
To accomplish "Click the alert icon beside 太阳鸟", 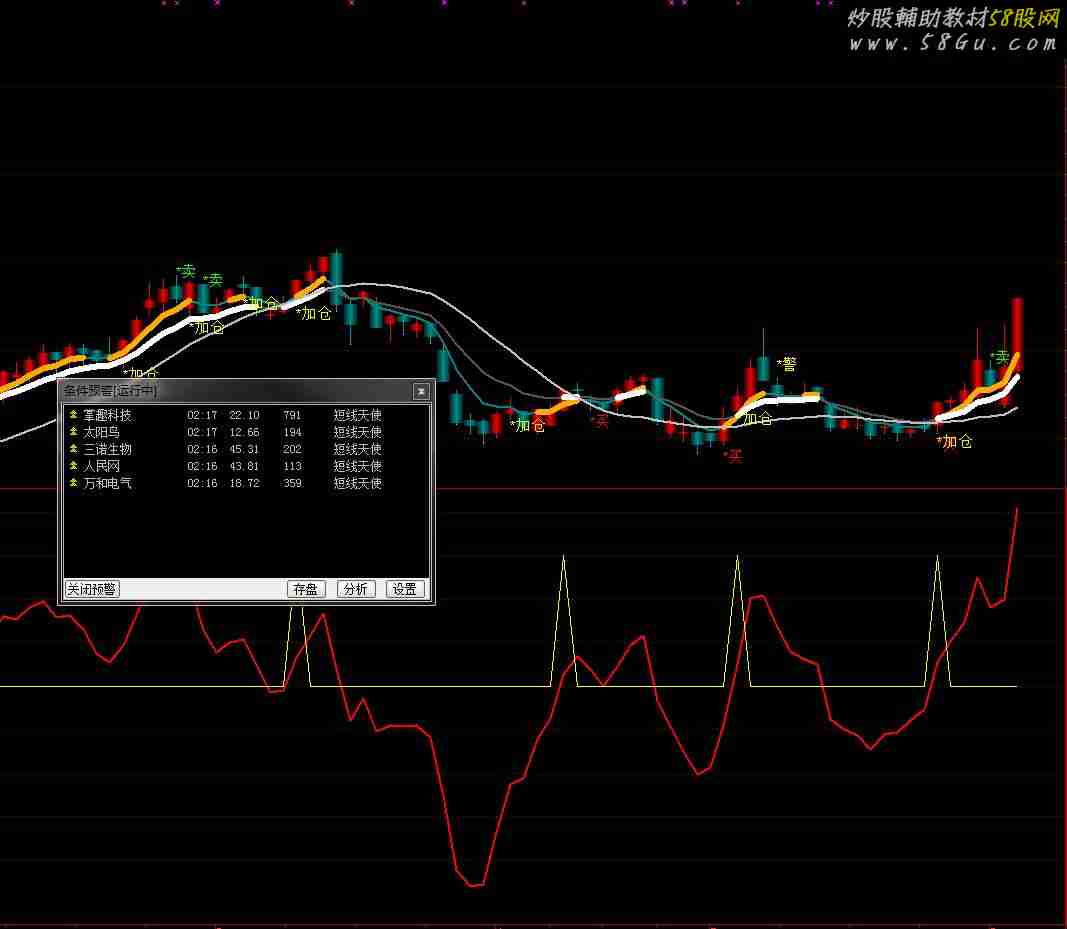I will [x=73, y=432].
